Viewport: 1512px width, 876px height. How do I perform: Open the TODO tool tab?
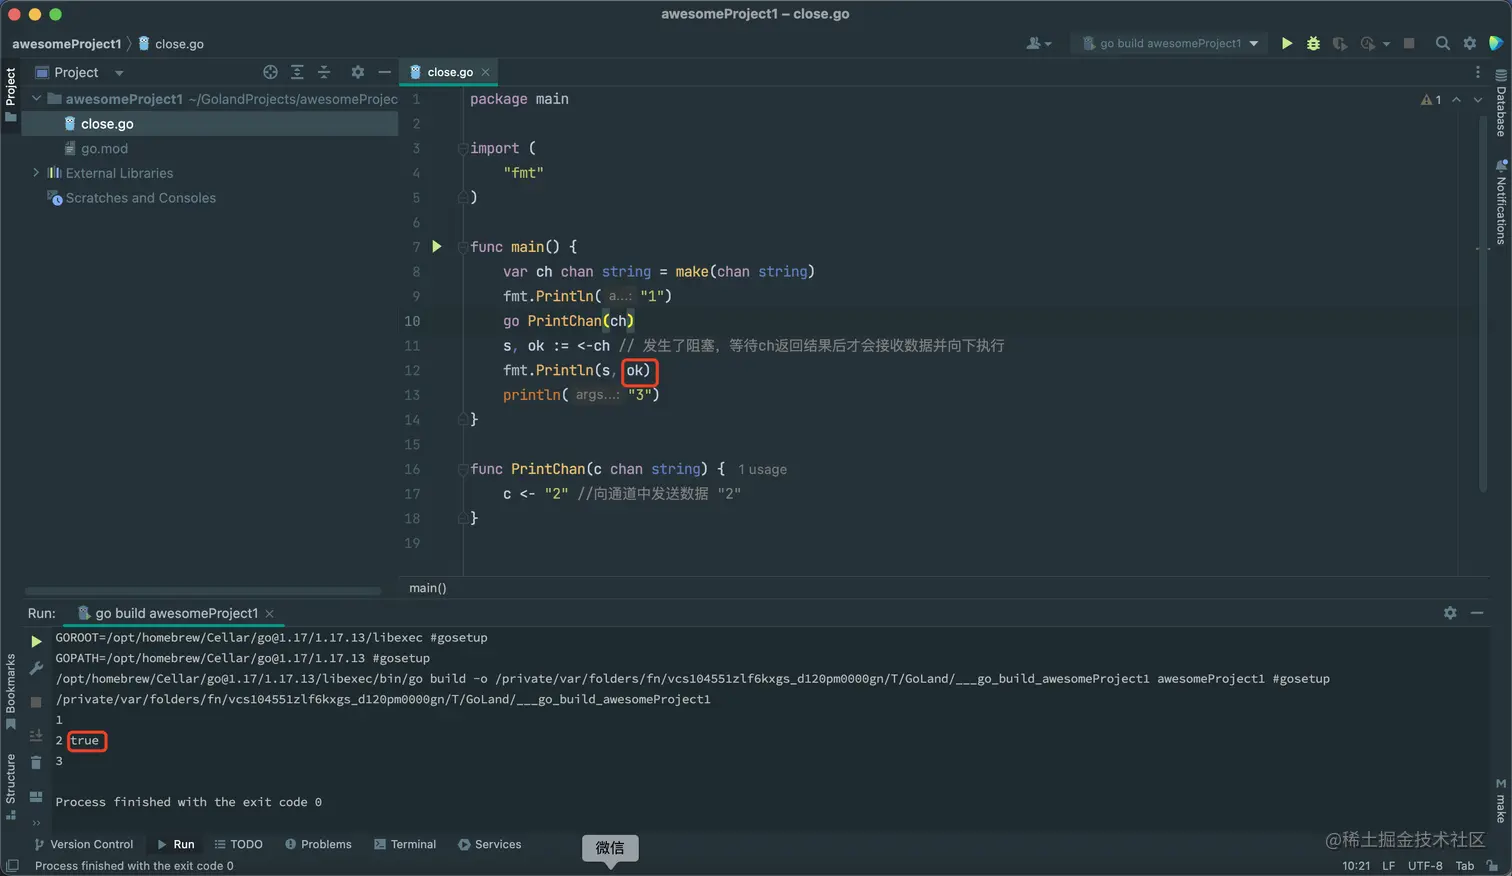coord(239,844)
